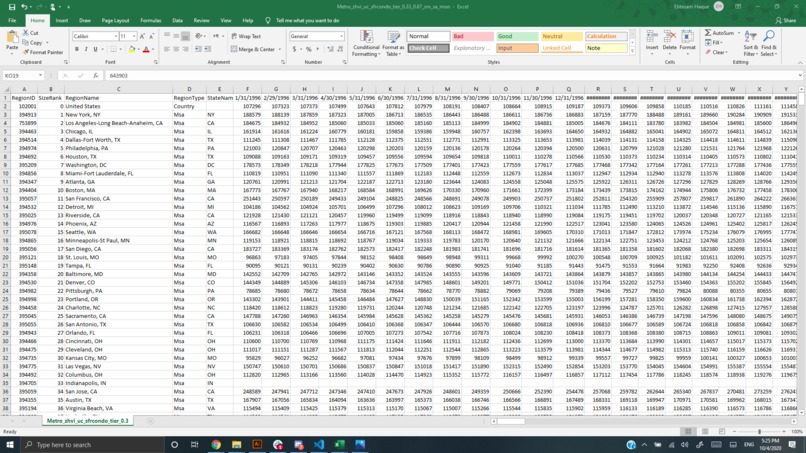Click the Borders icon in Font group
Viewport: 806px width, 453px height.
[113, 49]
